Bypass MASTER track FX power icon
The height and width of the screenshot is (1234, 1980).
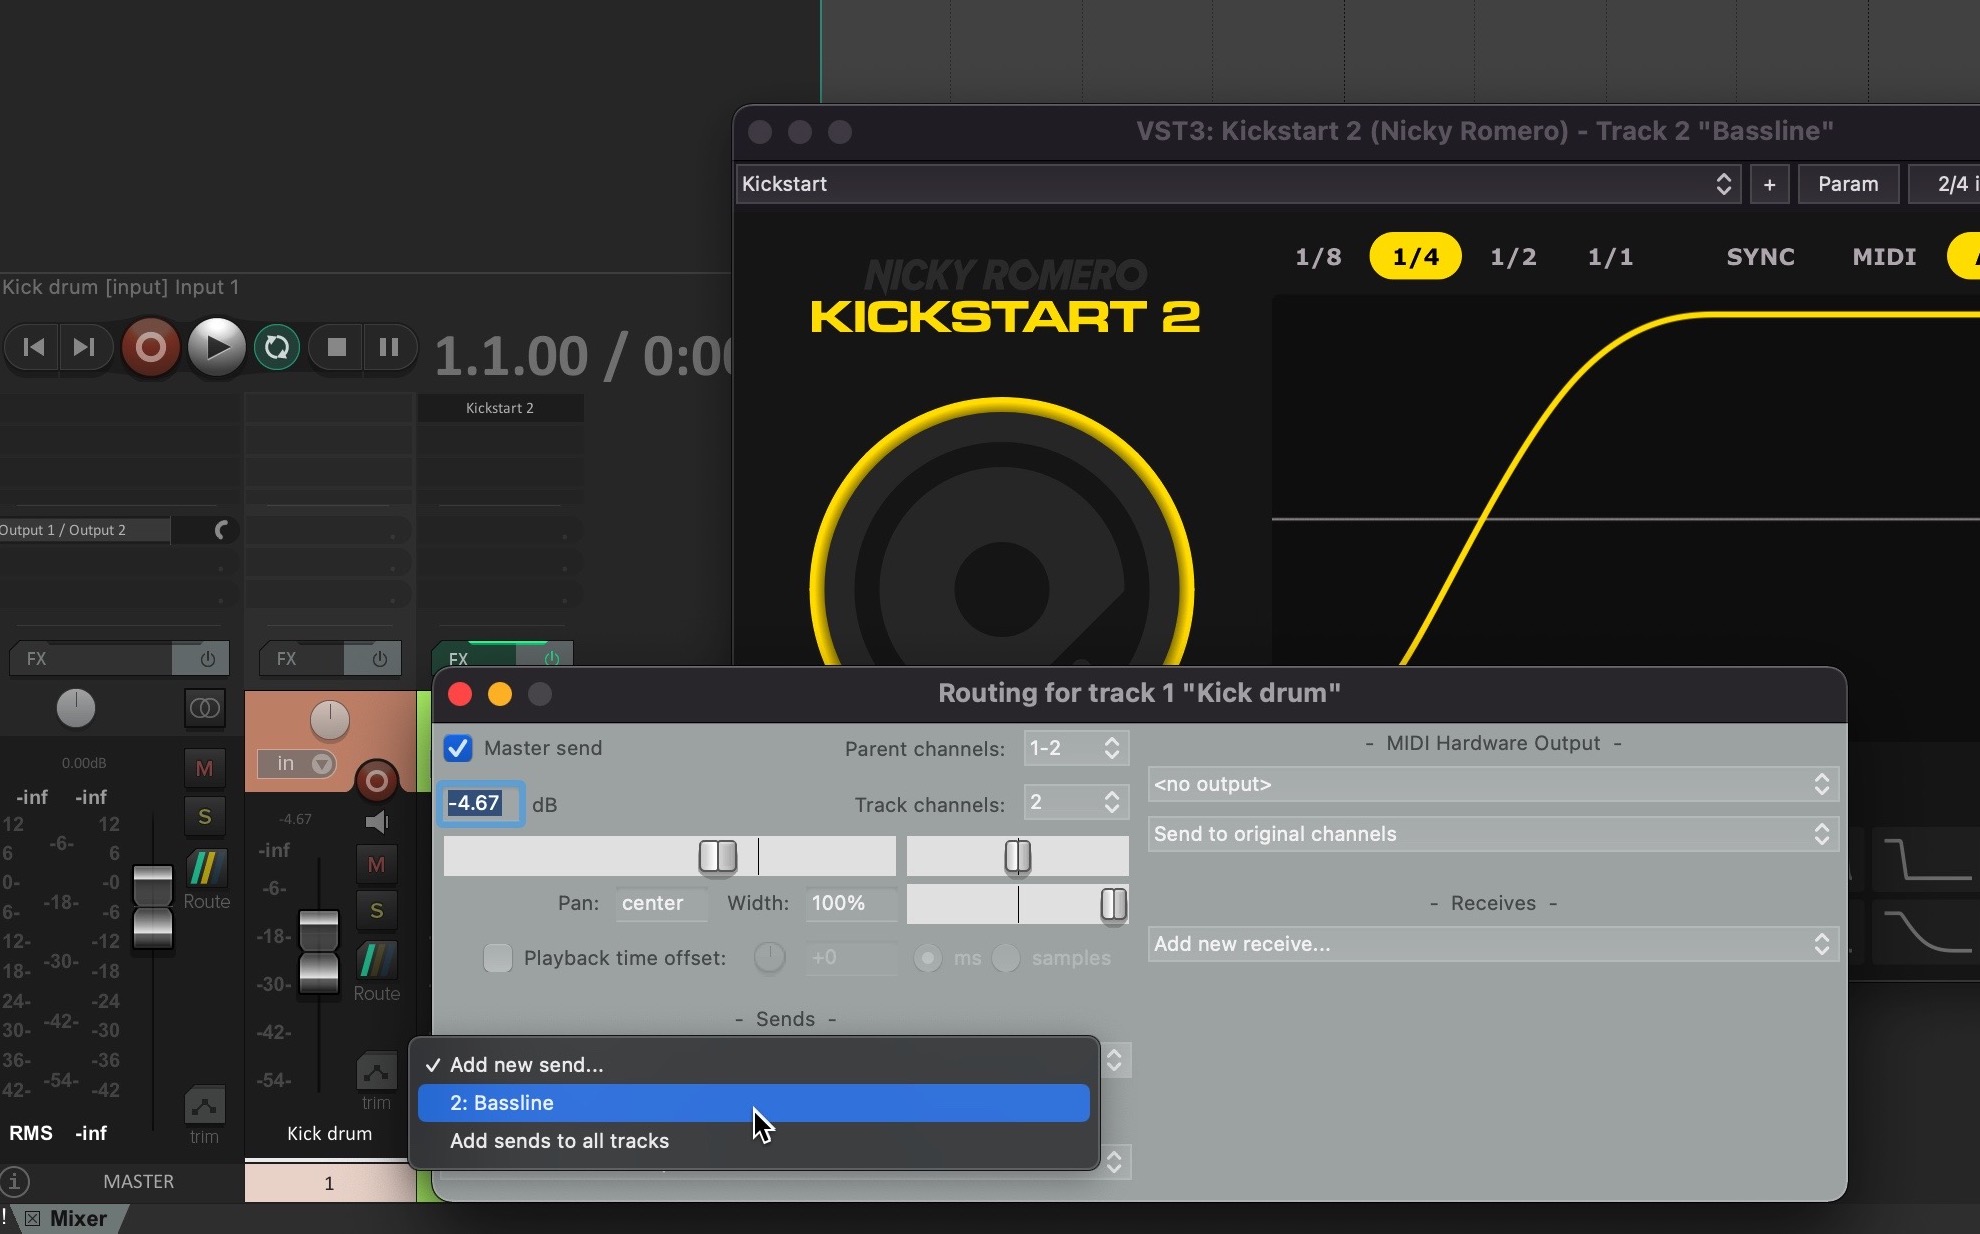[x=207, y=659]
